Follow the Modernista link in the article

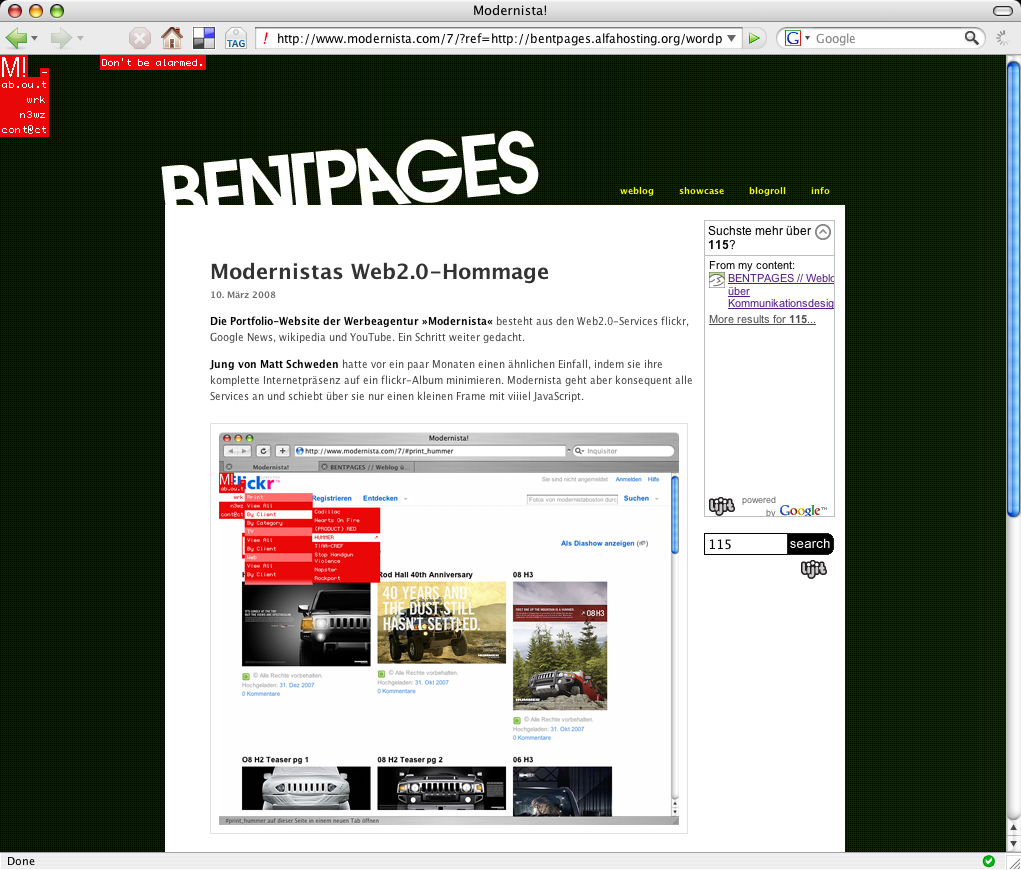coord(457,321)
